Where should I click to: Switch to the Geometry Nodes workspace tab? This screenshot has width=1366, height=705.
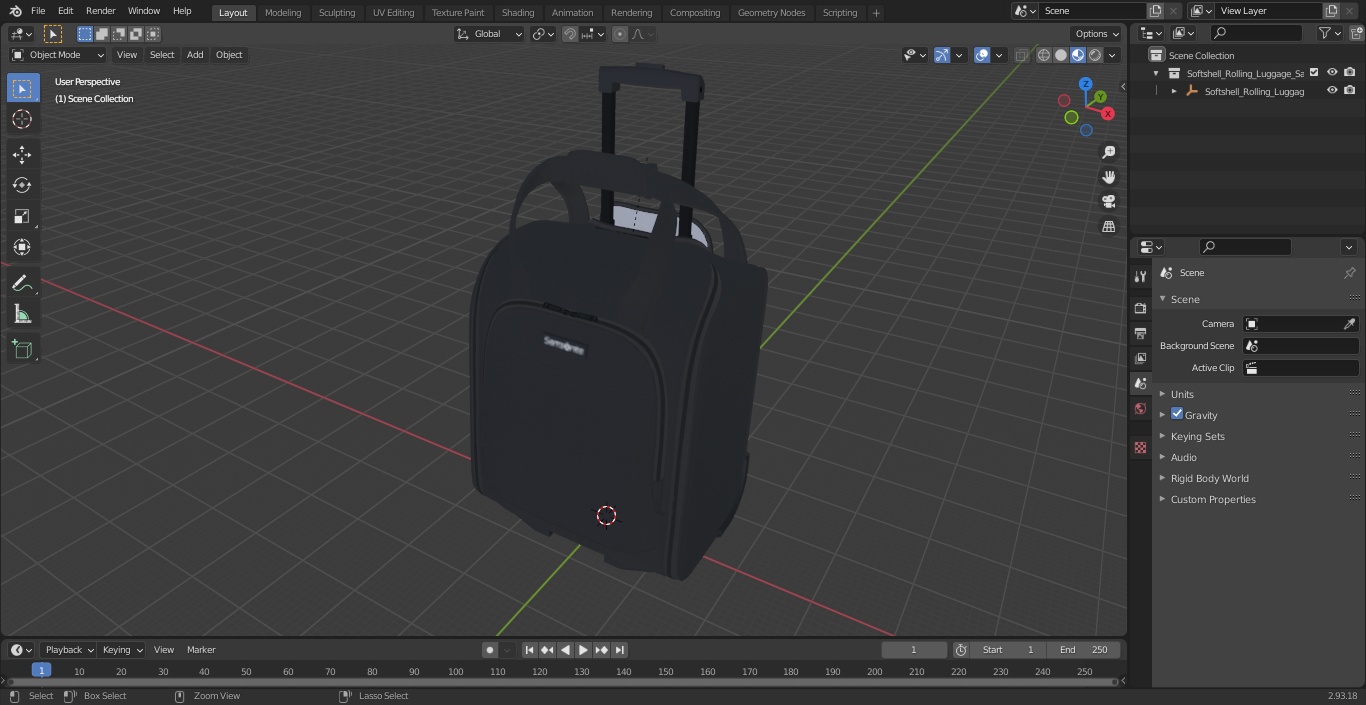pyautogui.click(x=771, y=12)
